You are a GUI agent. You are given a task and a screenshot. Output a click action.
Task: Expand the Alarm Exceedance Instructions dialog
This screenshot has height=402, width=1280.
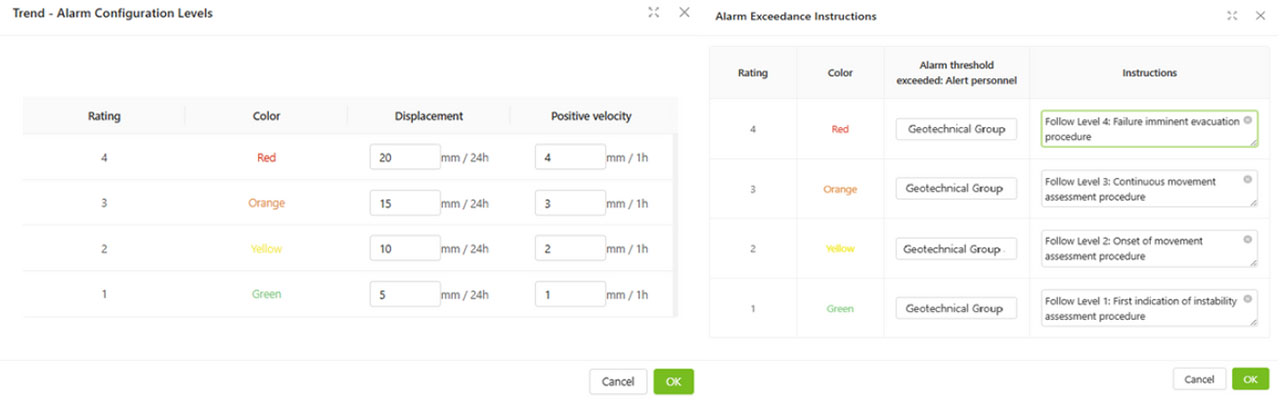(1232, 16)
